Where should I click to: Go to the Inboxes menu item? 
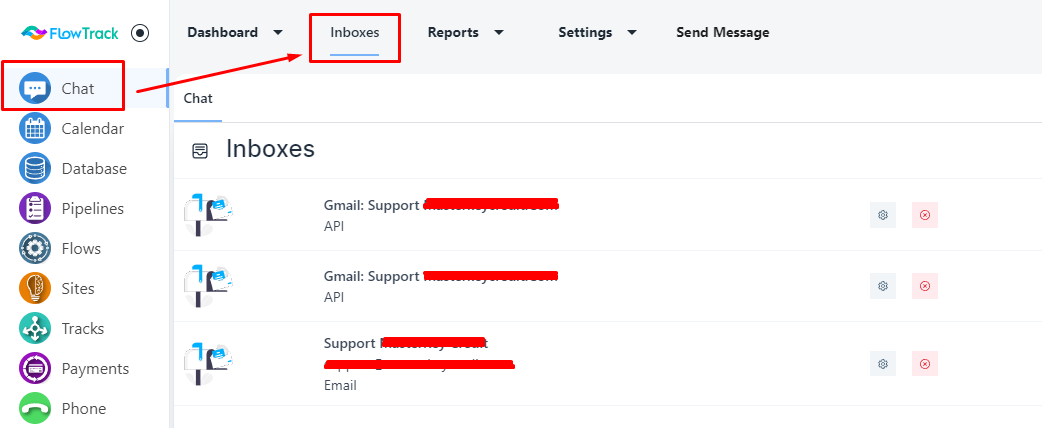coord(355,32)
